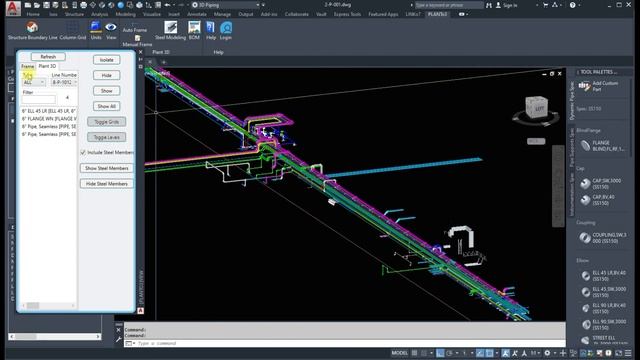Toggle the Toggle Grids button
This screenshot has height=360, width=640.
(x=107, y=122)
